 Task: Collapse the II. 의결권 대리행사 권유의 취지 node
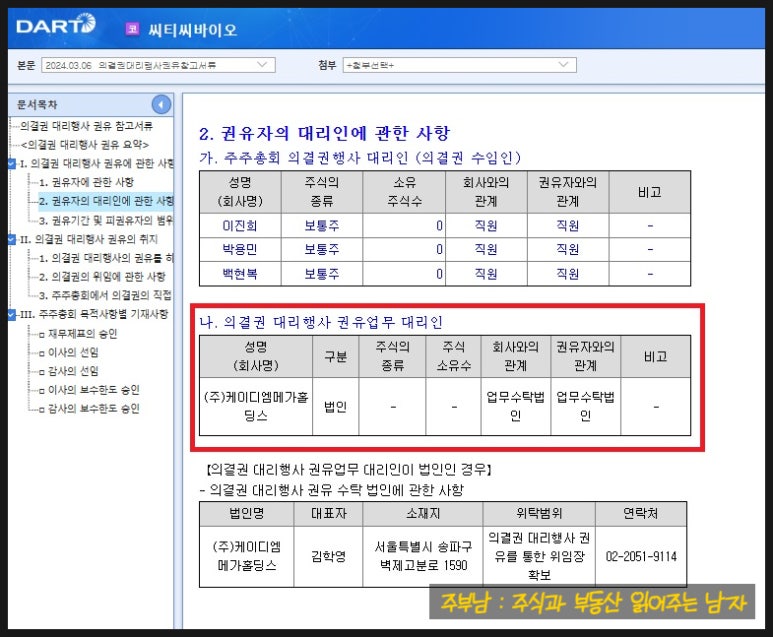[12, 240]
